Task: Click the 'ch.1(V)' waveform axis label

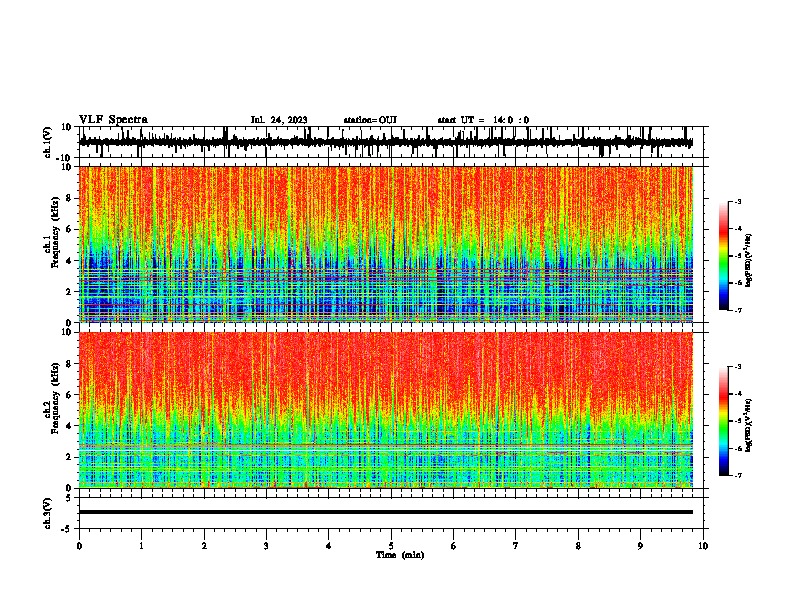Action: coord(48,142)
